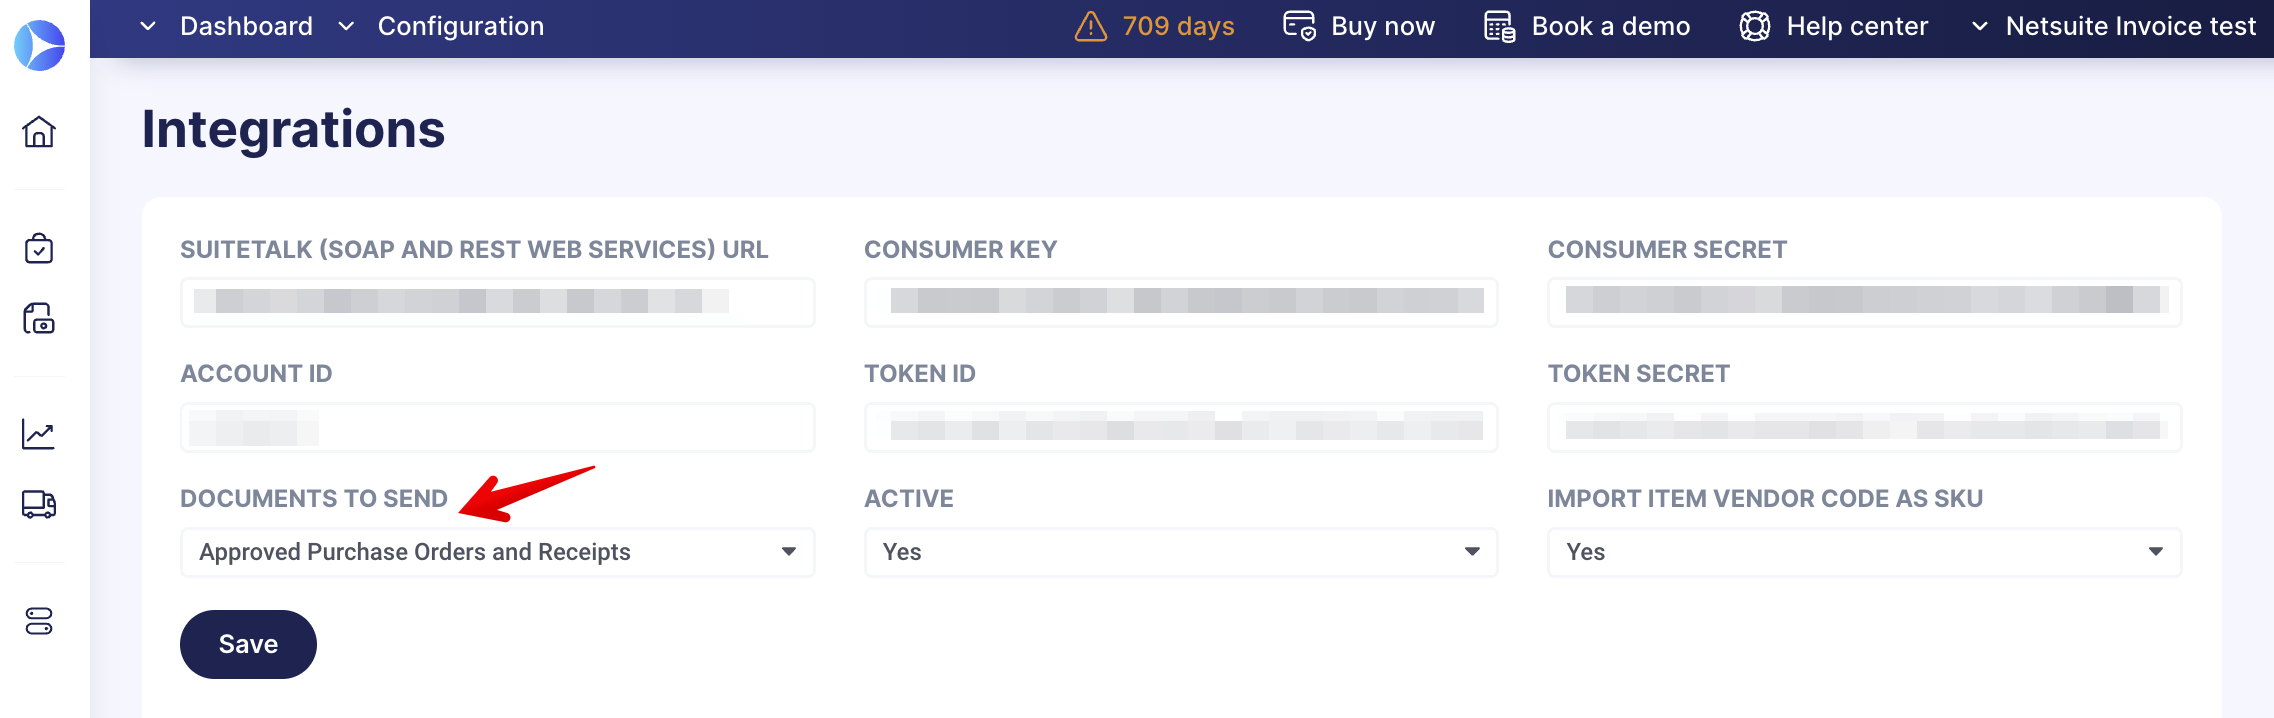Click the app logo in the top corner
This screenshot has height=718, width=2274.
[x=38, y=44]
